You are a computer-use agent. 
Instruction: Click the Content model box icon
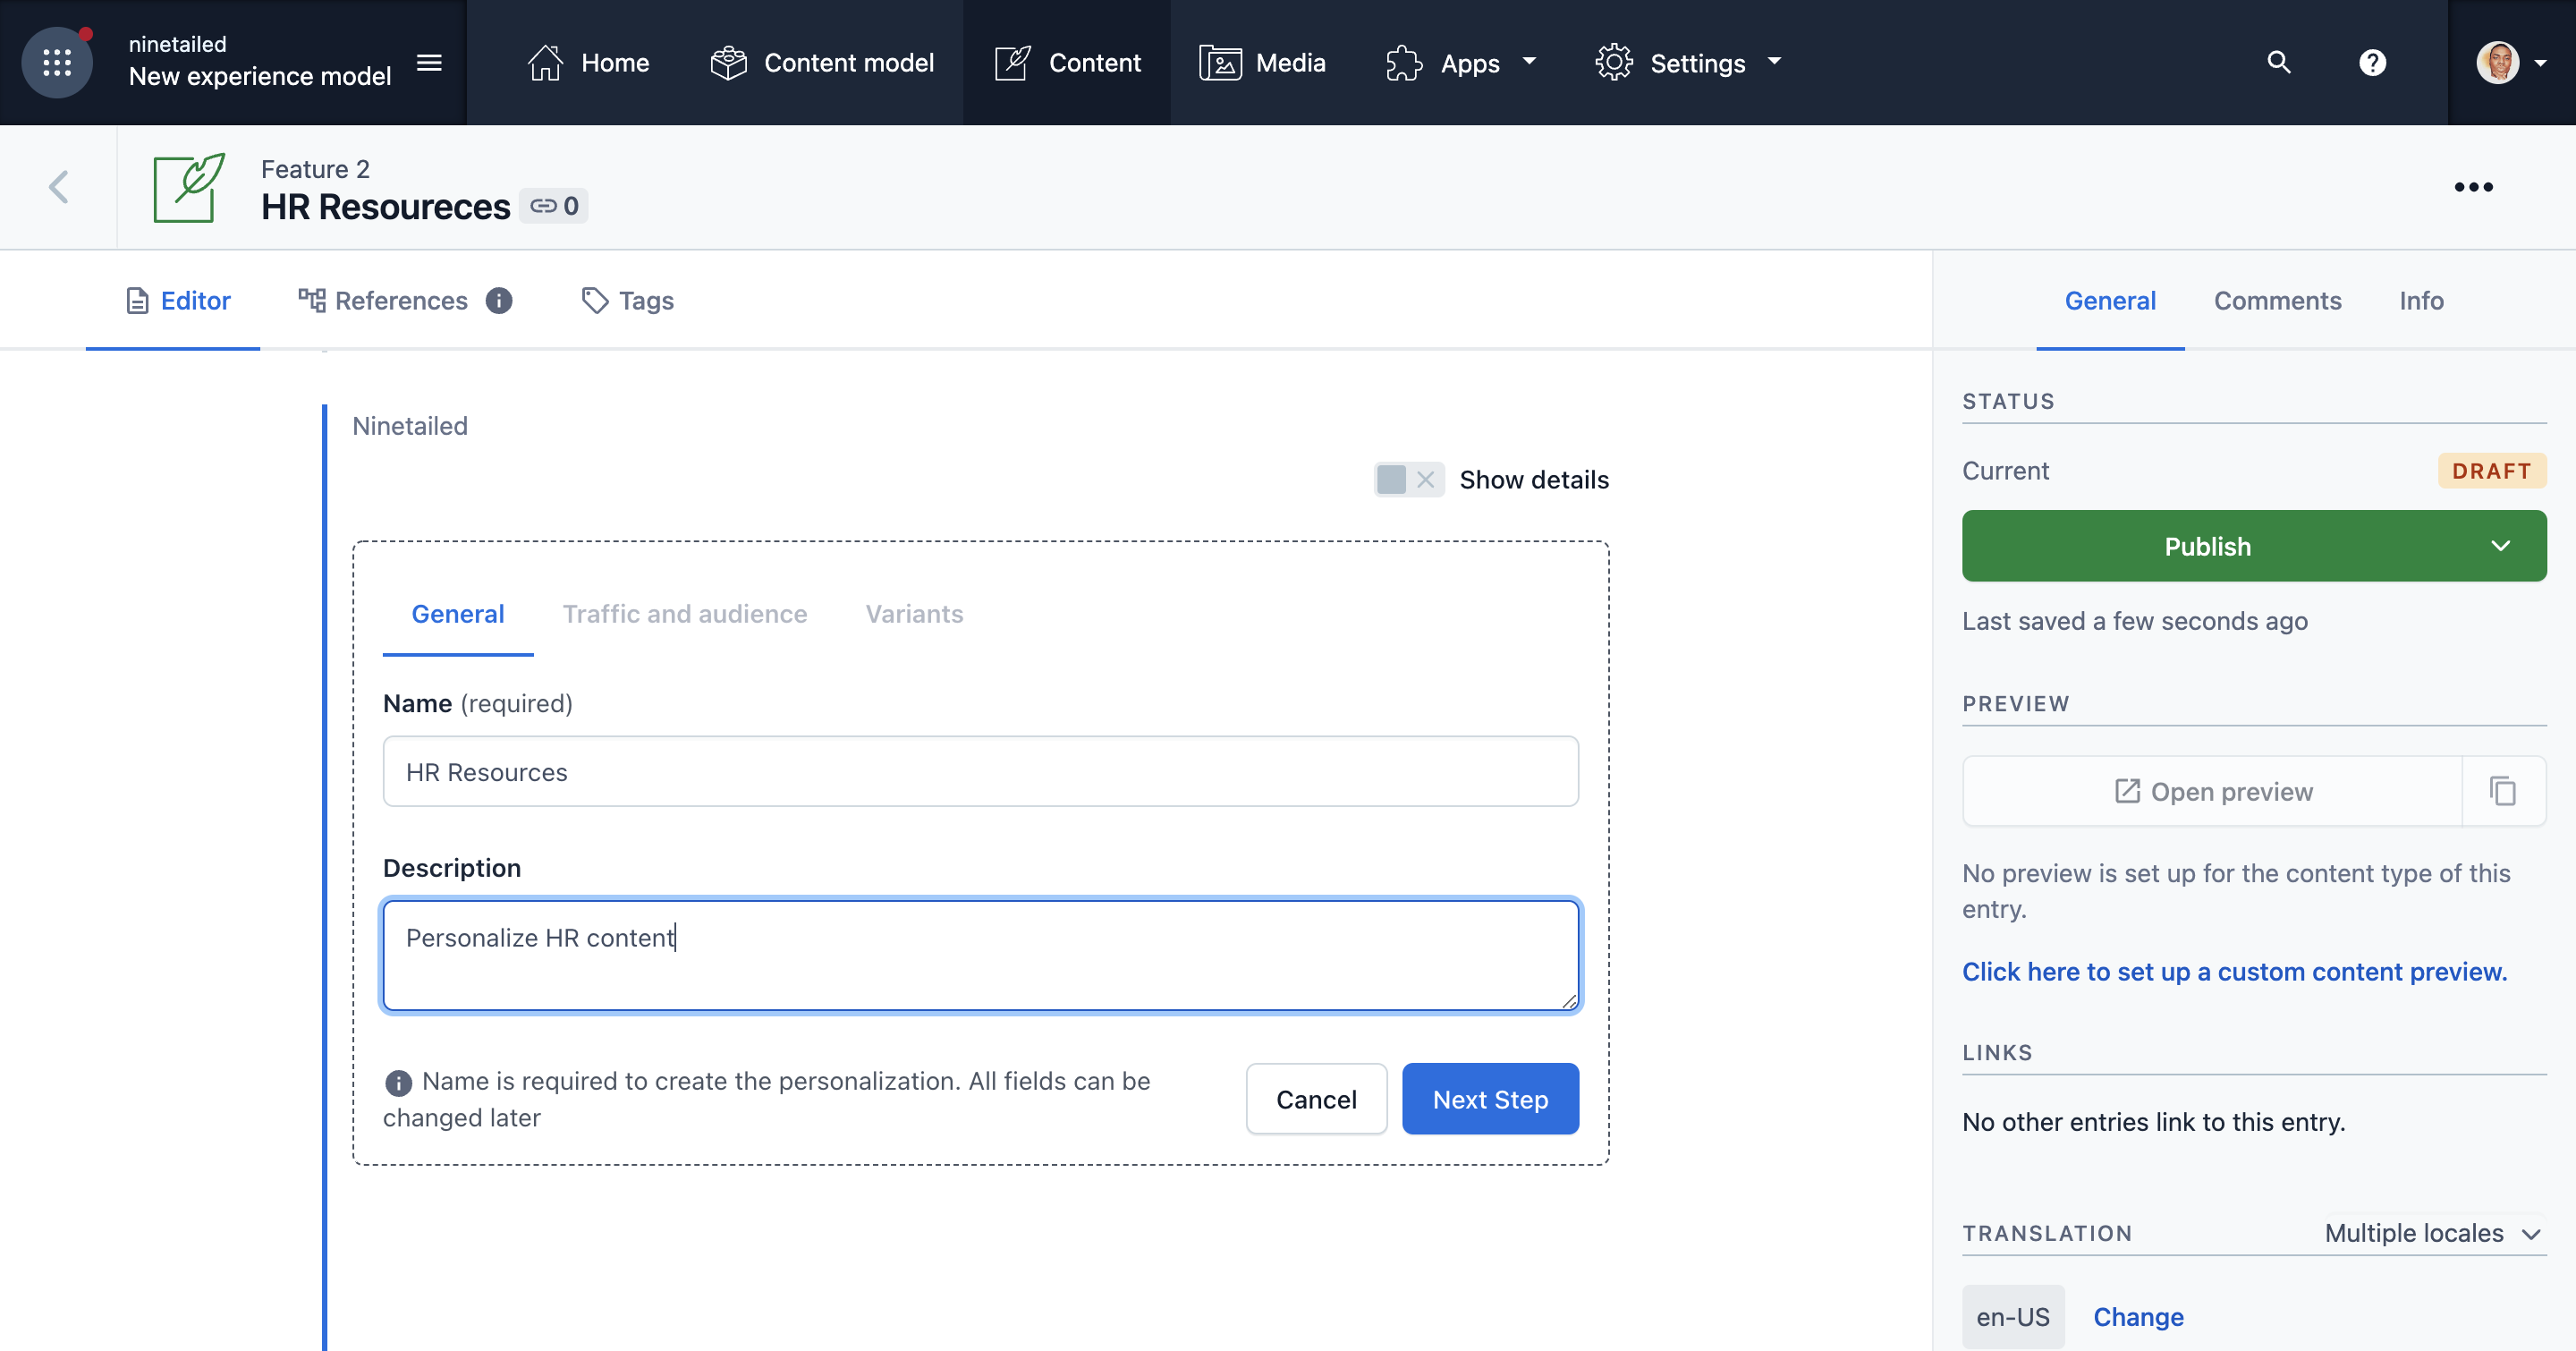728,62
